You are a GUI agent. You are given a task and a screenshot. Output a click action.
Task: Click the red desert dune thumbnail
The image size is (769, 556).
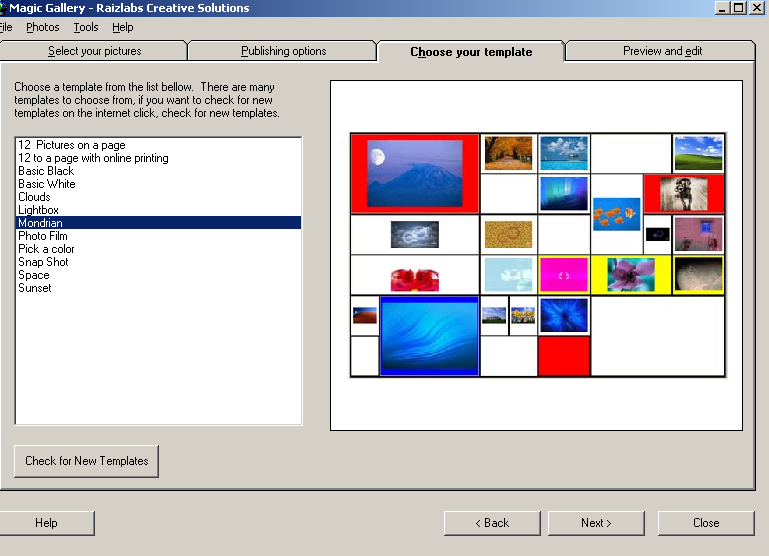pyautogui.click(x=365, y=315)
